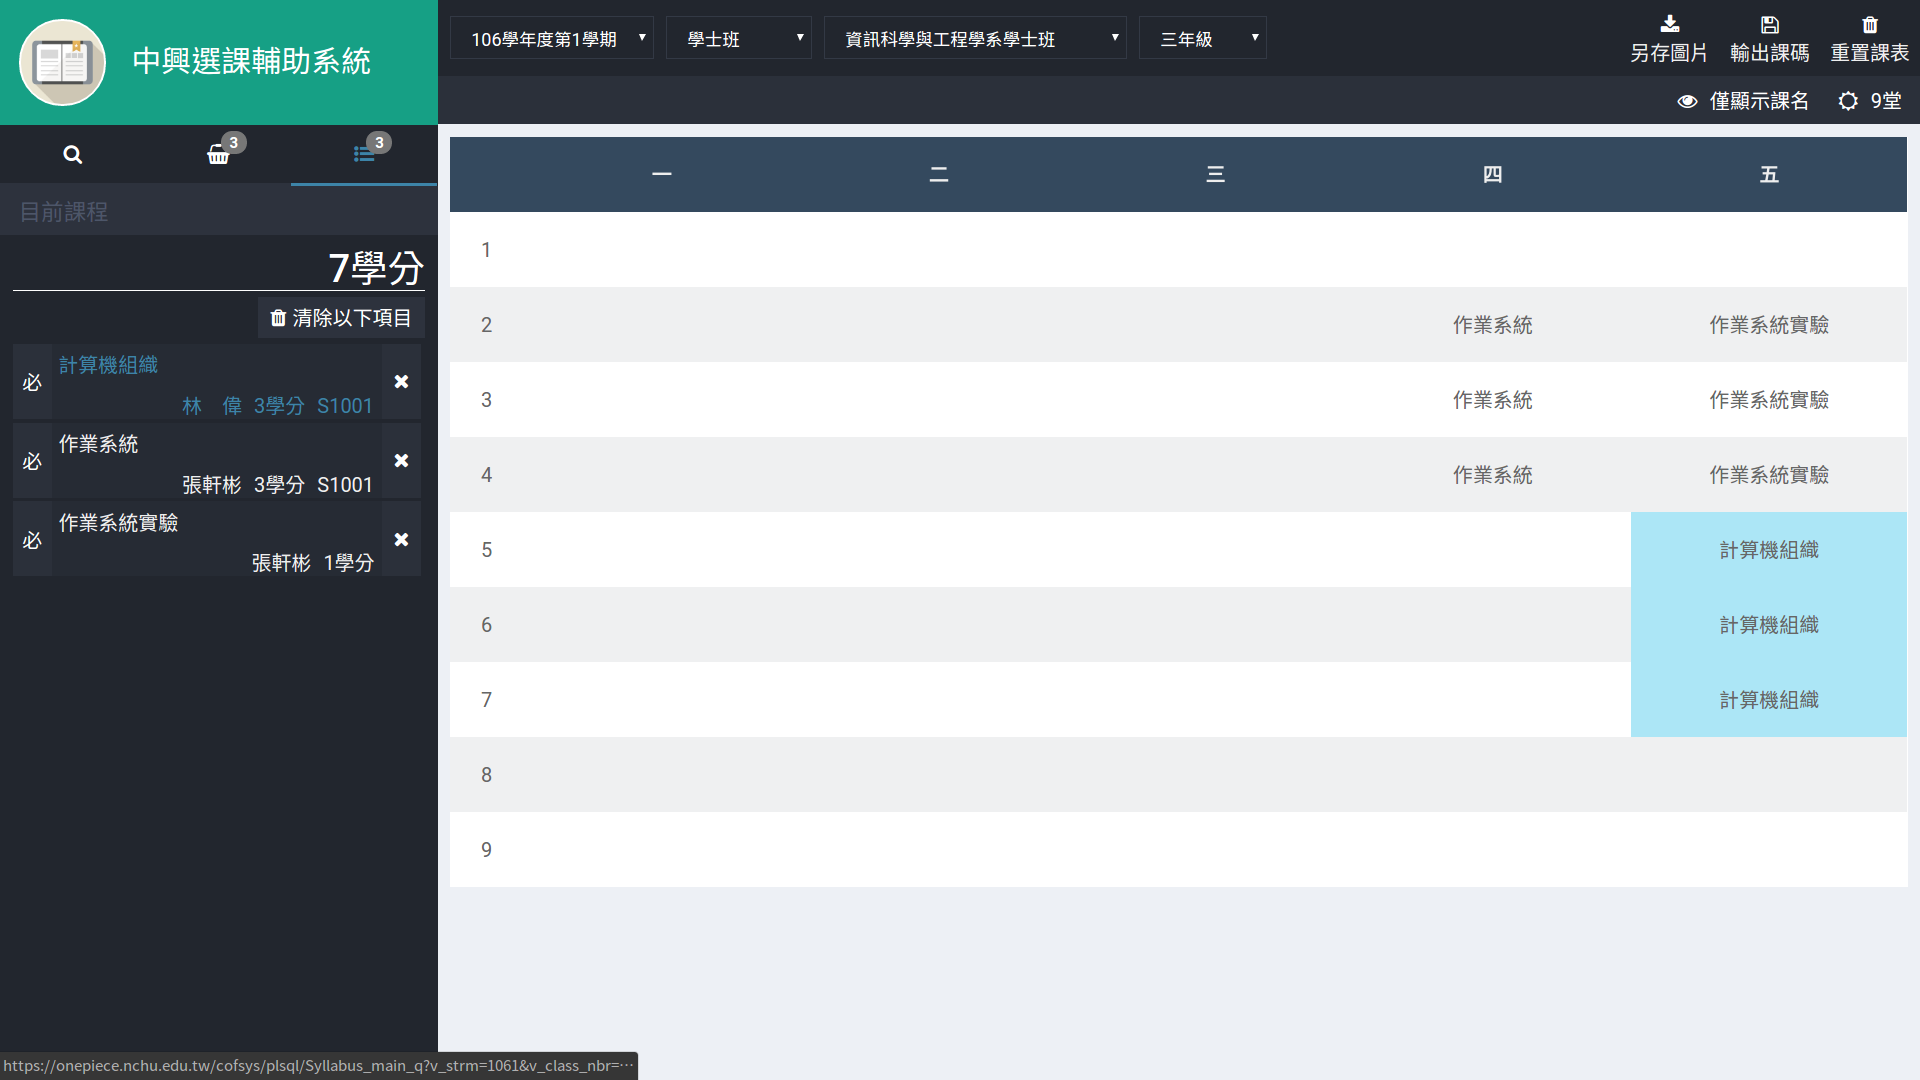The width and height of the screenshot is (1920, 1080).
Task: Toggle the 9堂 periods setting
Action: click(1869, 101)
